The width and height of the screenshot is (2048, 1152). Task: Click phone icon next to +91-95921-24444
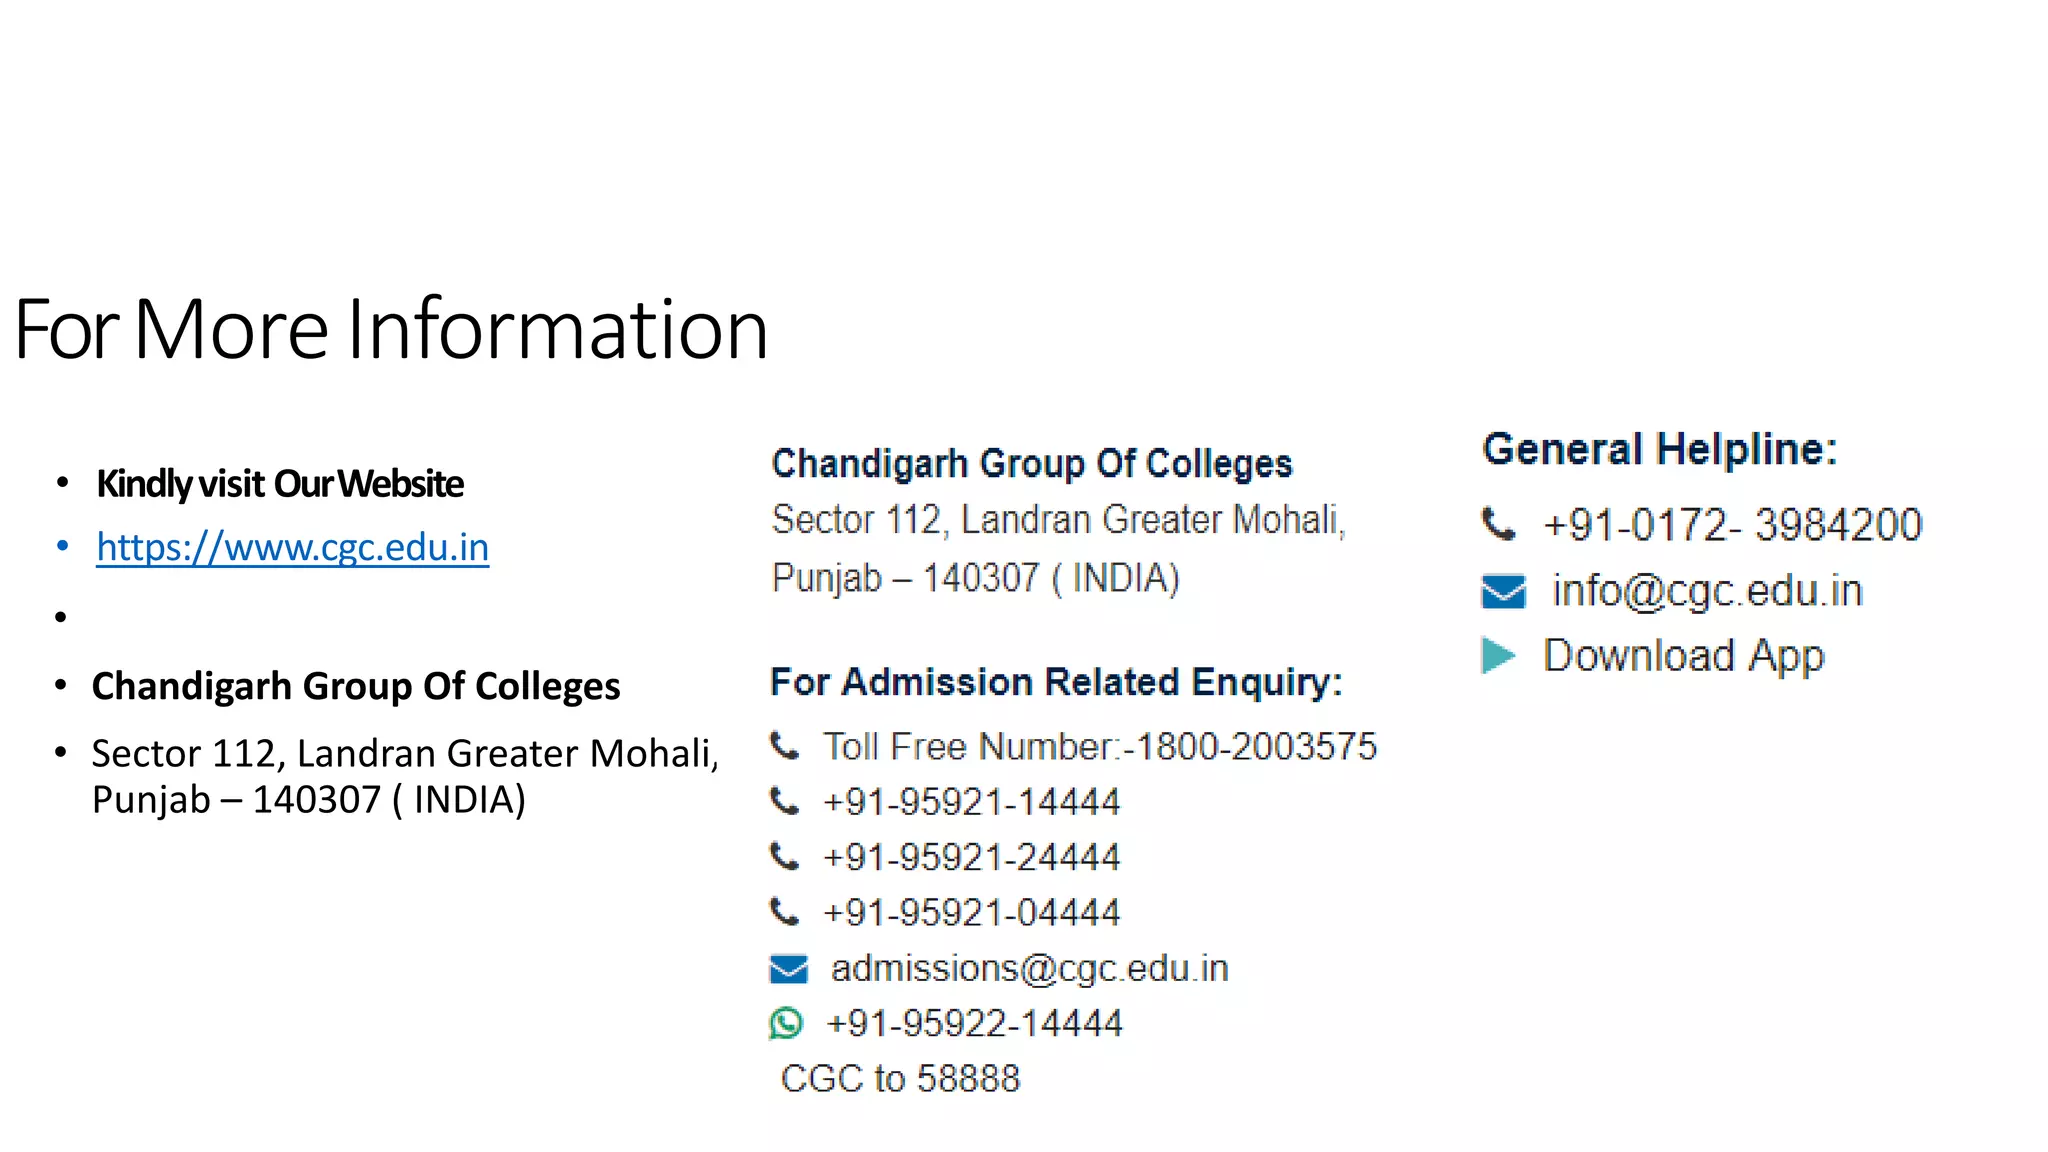pos(785,857)
